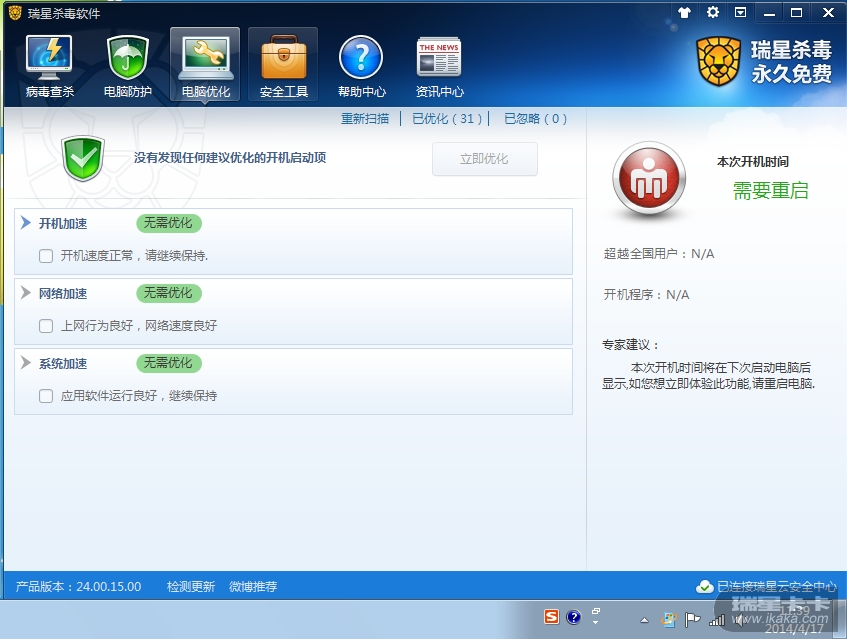The width and height of the screenshot is (847, 639).
Task: Click the 本次开机时间 label
Action: point(752,162)
